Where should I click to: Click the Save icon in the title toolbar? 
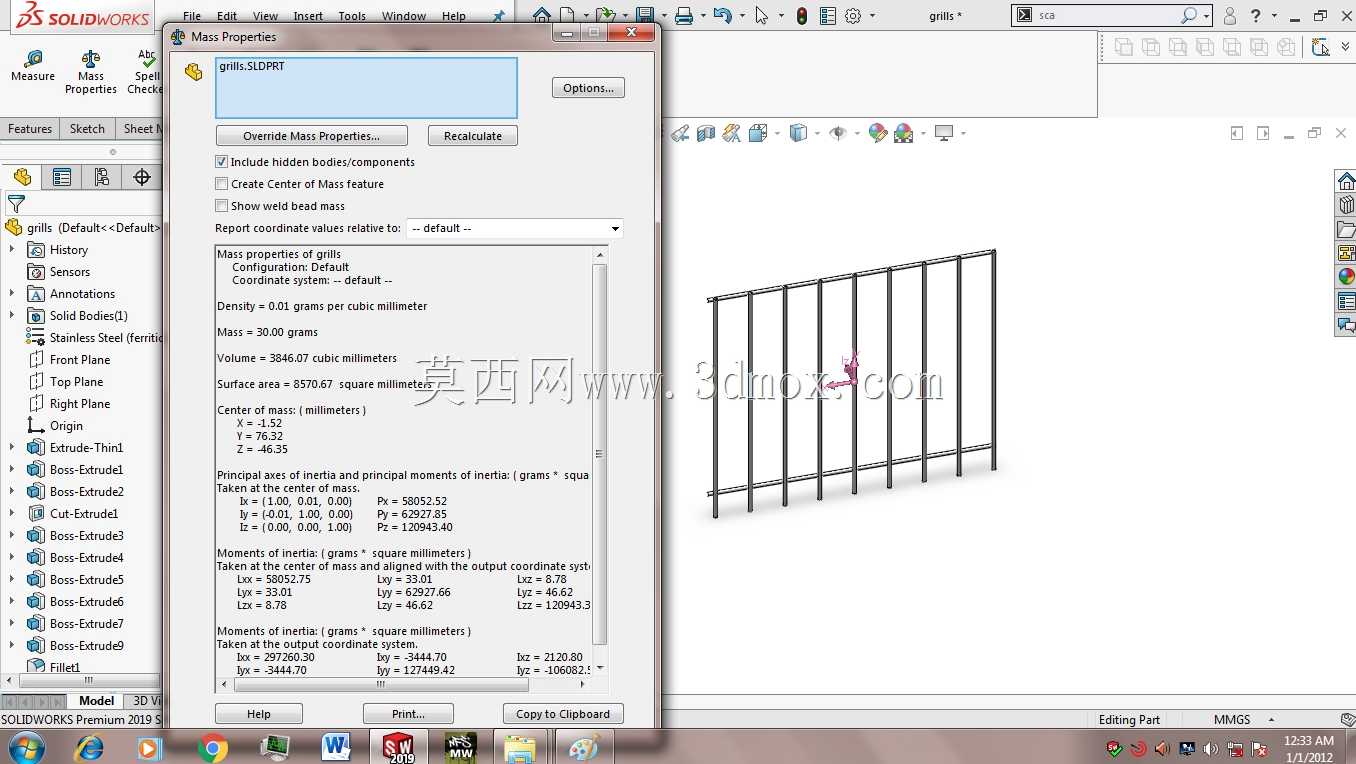[644, 16]
